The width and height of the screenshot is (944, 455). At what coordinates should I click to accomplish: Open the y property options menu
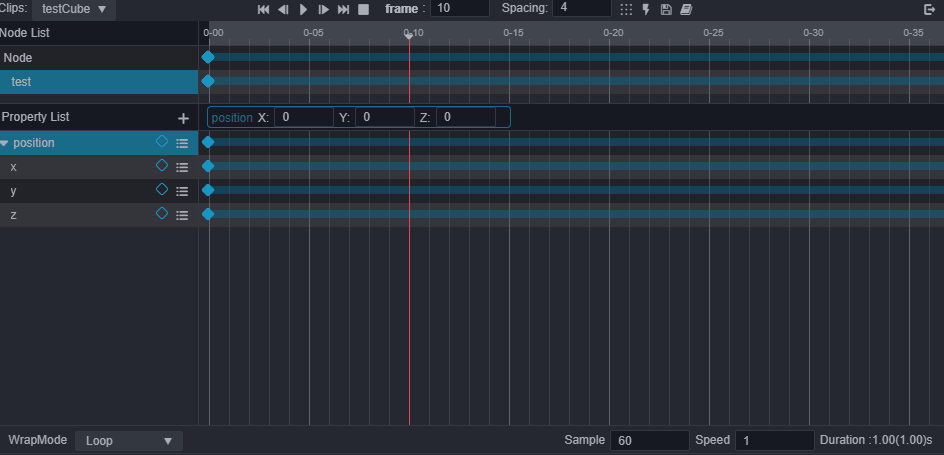182,191
